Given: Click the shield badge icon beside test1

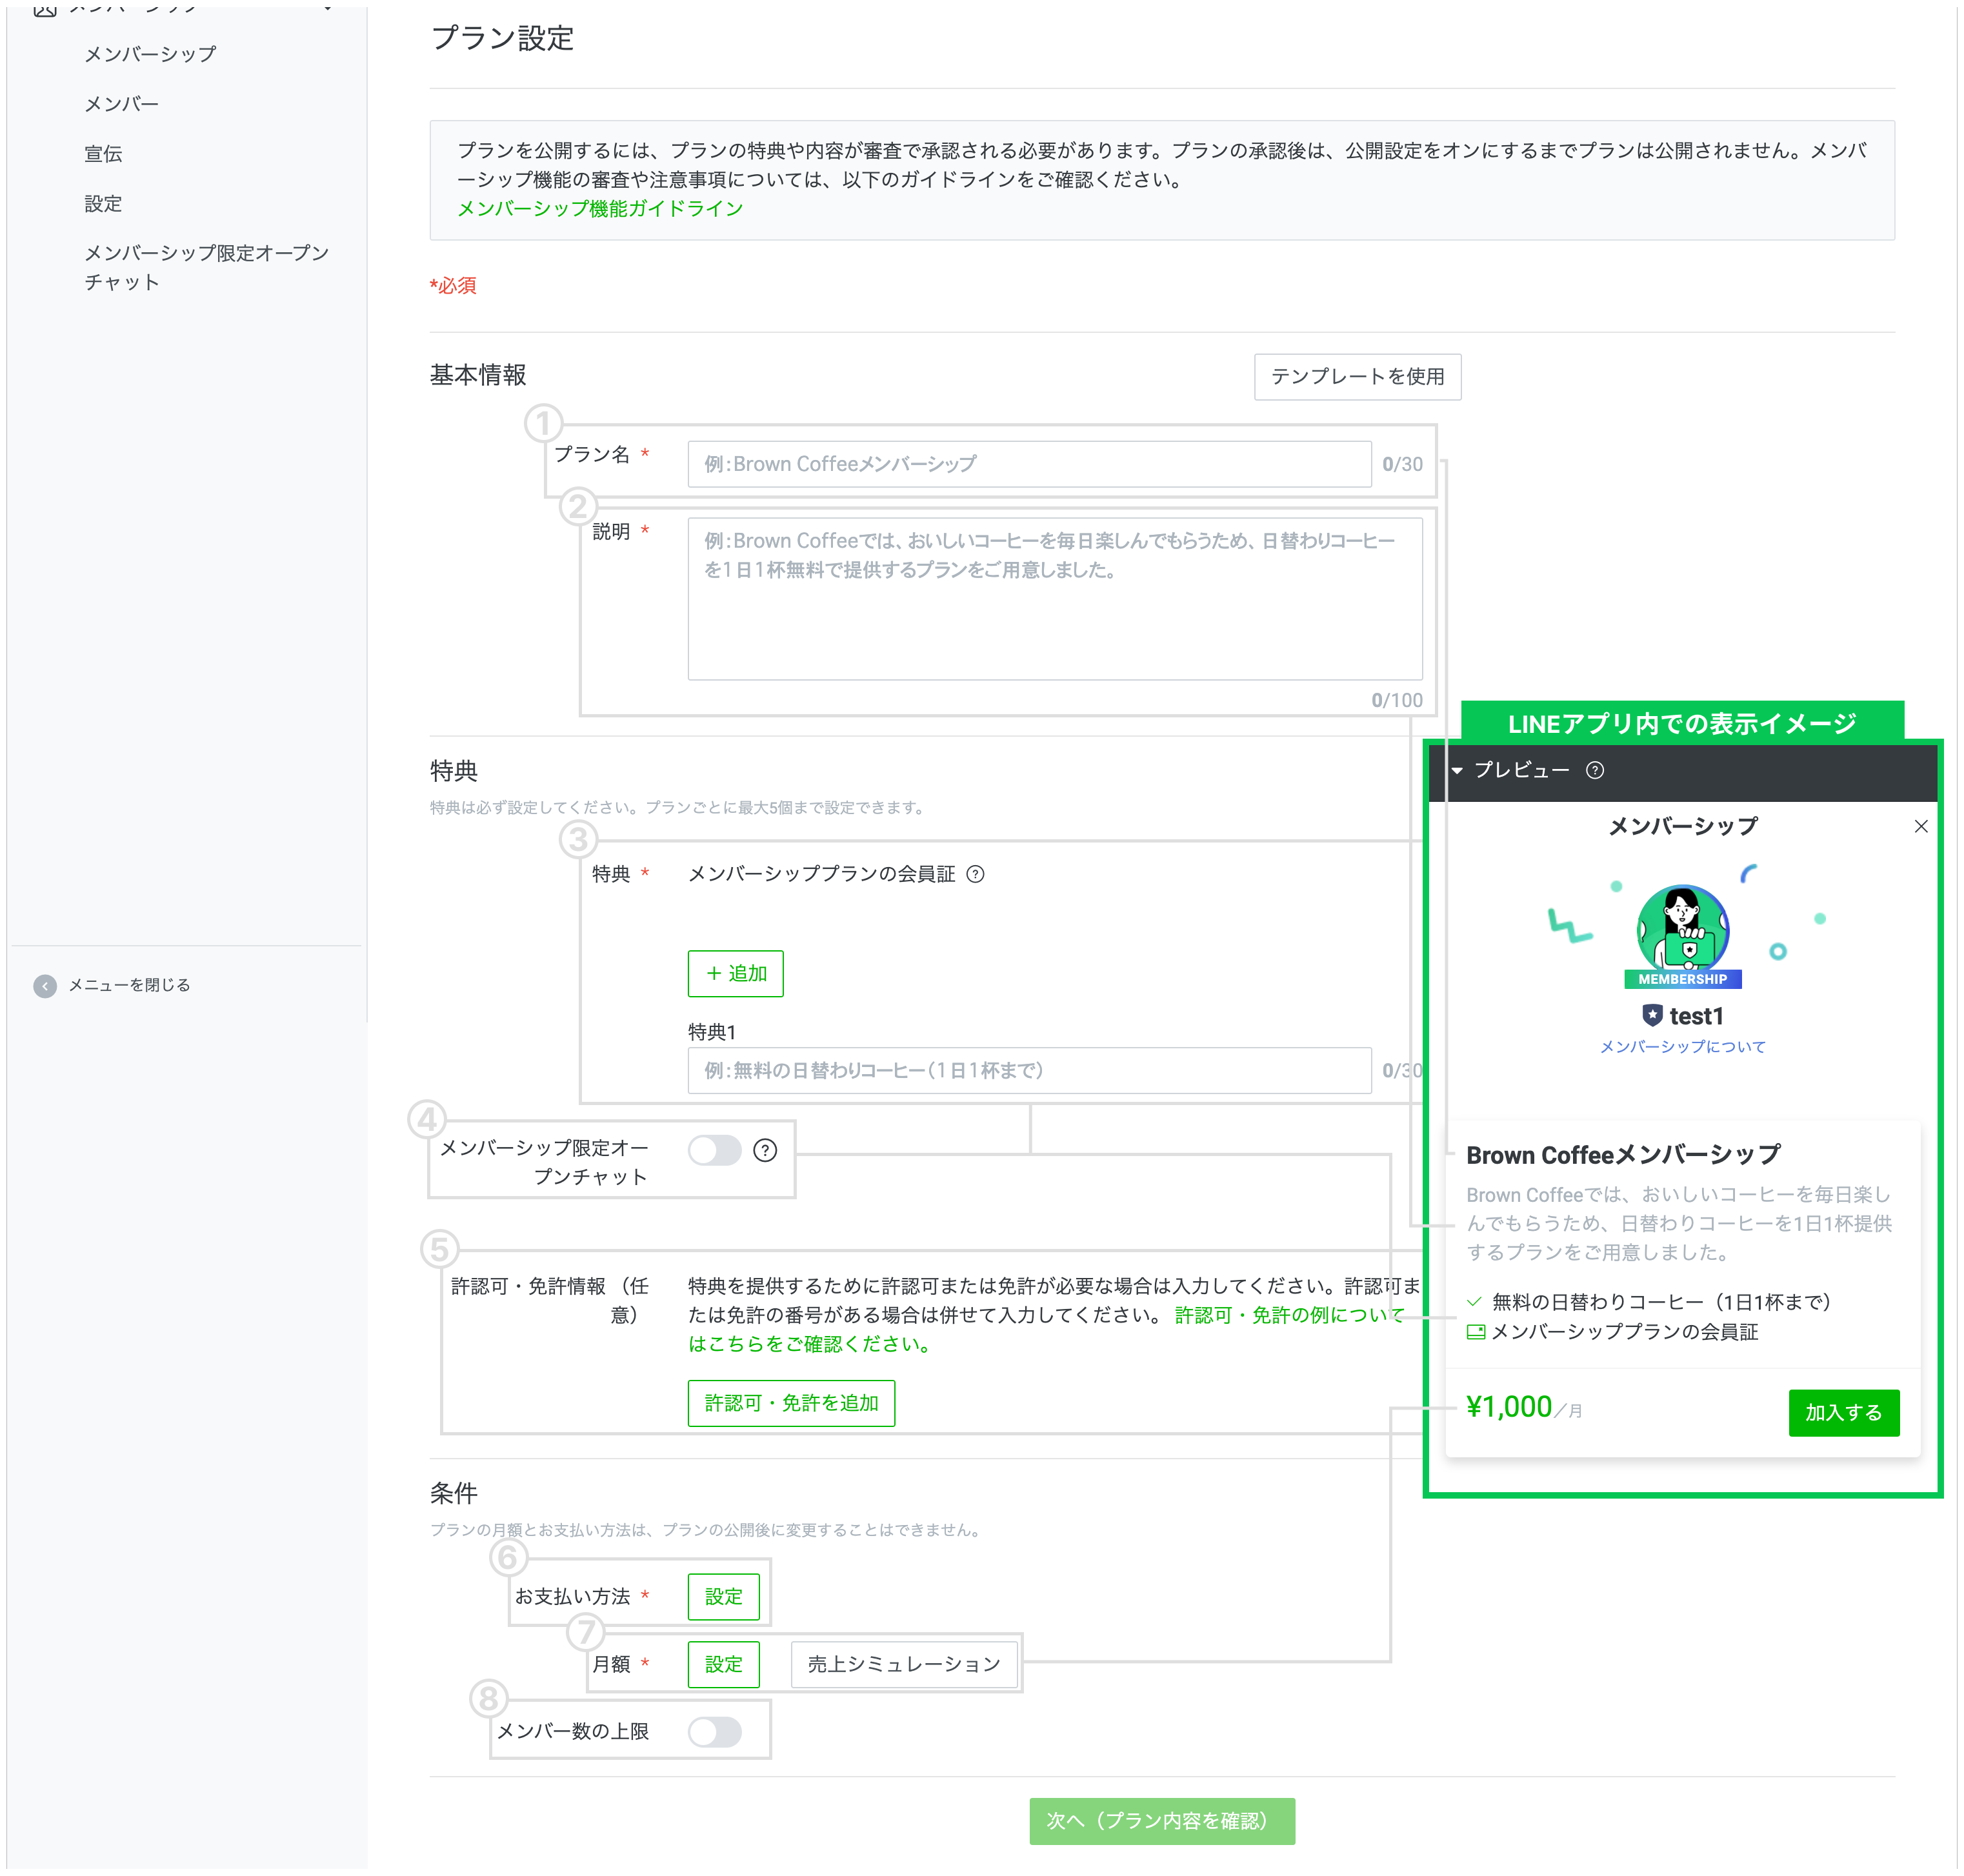Looking at the screenshot, I should 1652,1016.
